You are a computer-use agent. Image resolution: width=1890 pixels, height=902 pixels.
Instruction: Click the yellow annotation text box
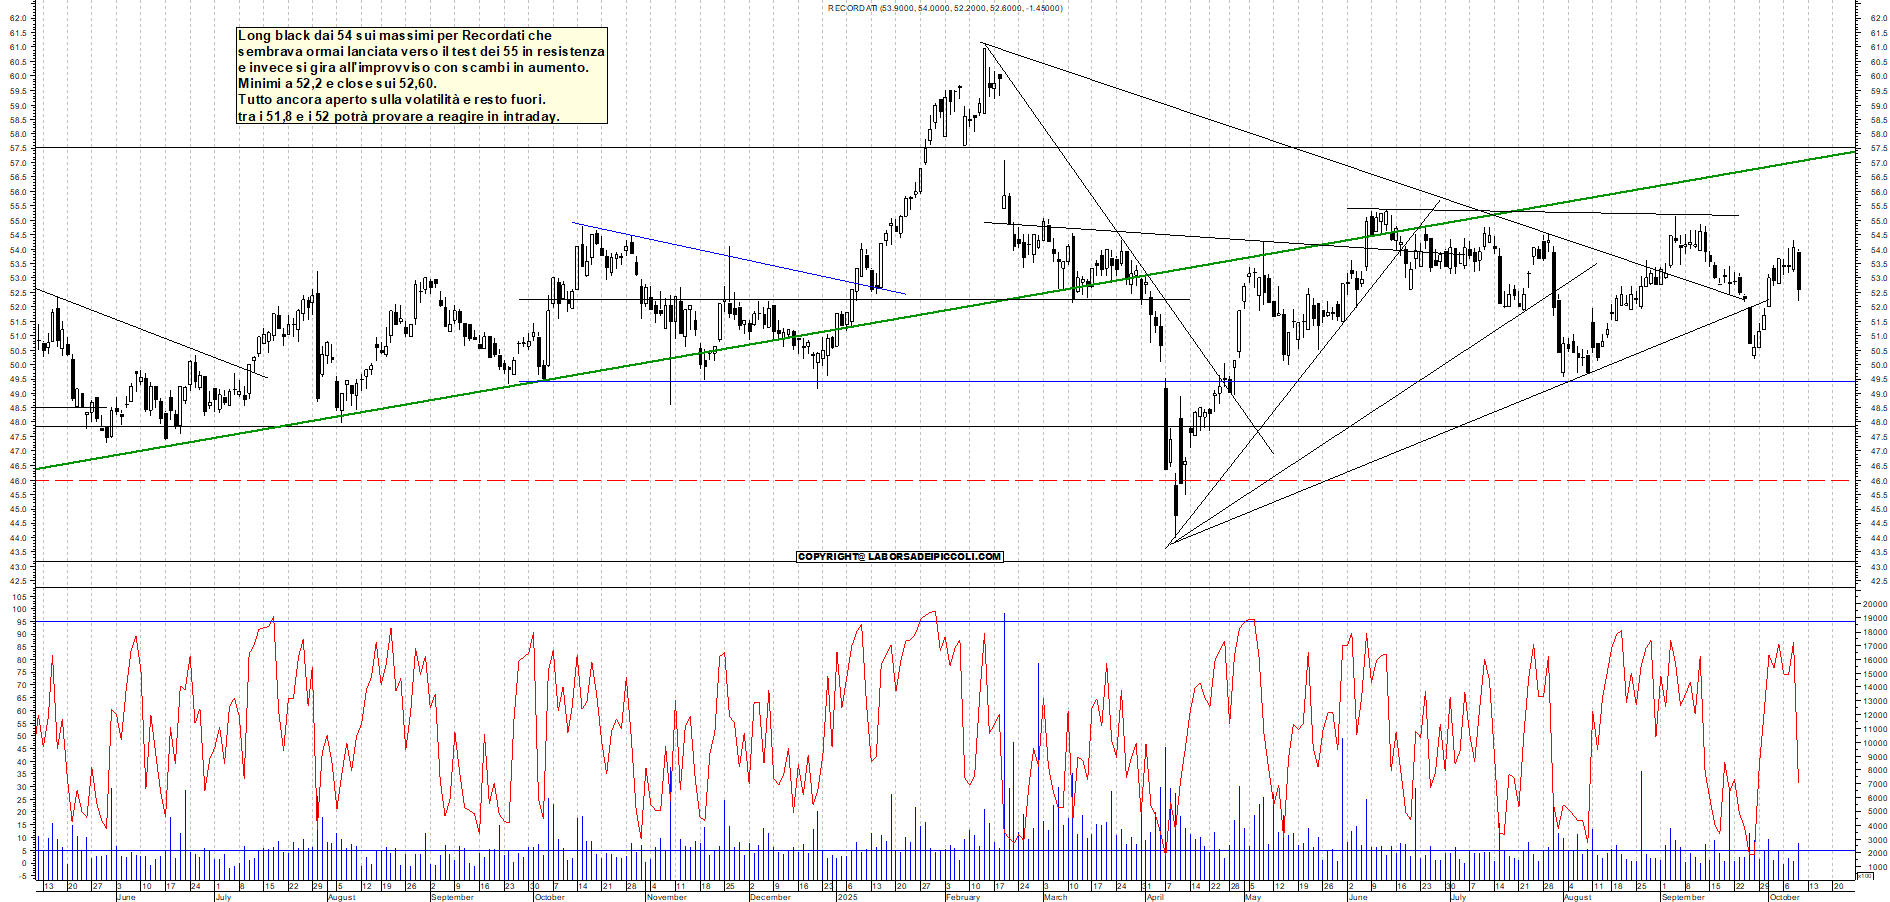tap(421, 76)
